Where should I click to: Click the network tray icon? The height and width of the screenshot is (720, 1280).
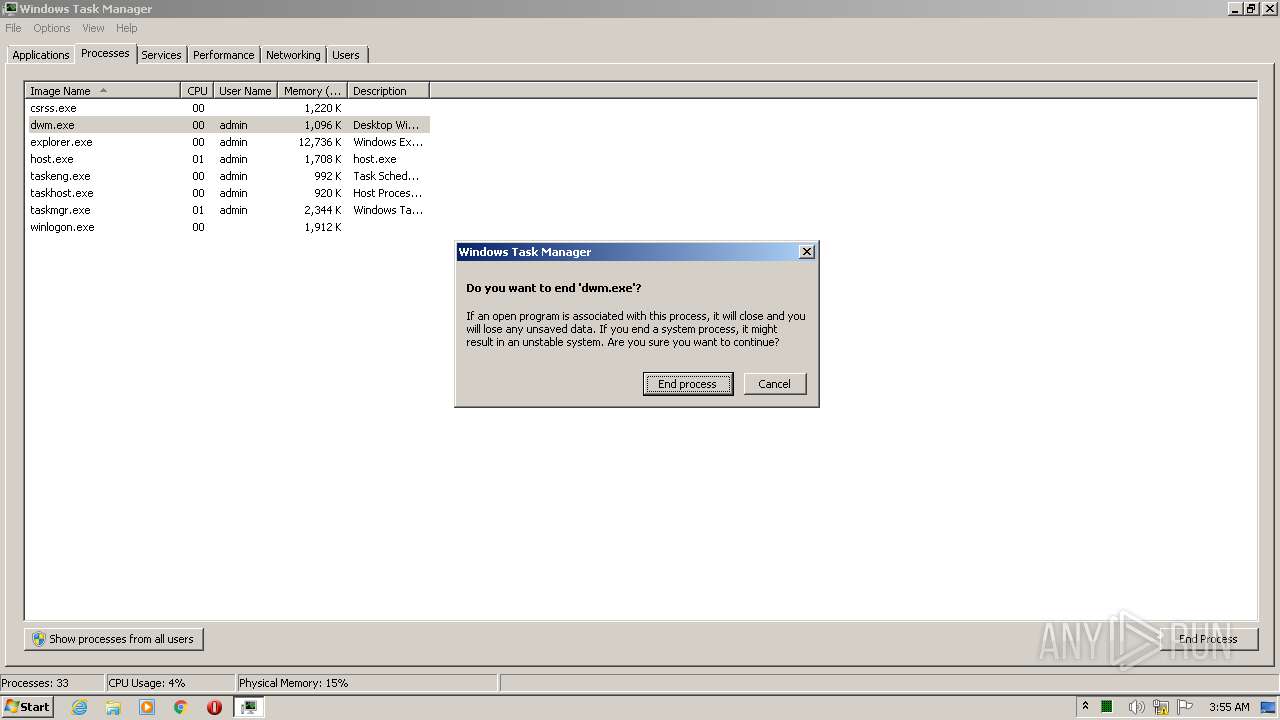pyautogui.click(x=1160, y=707)
